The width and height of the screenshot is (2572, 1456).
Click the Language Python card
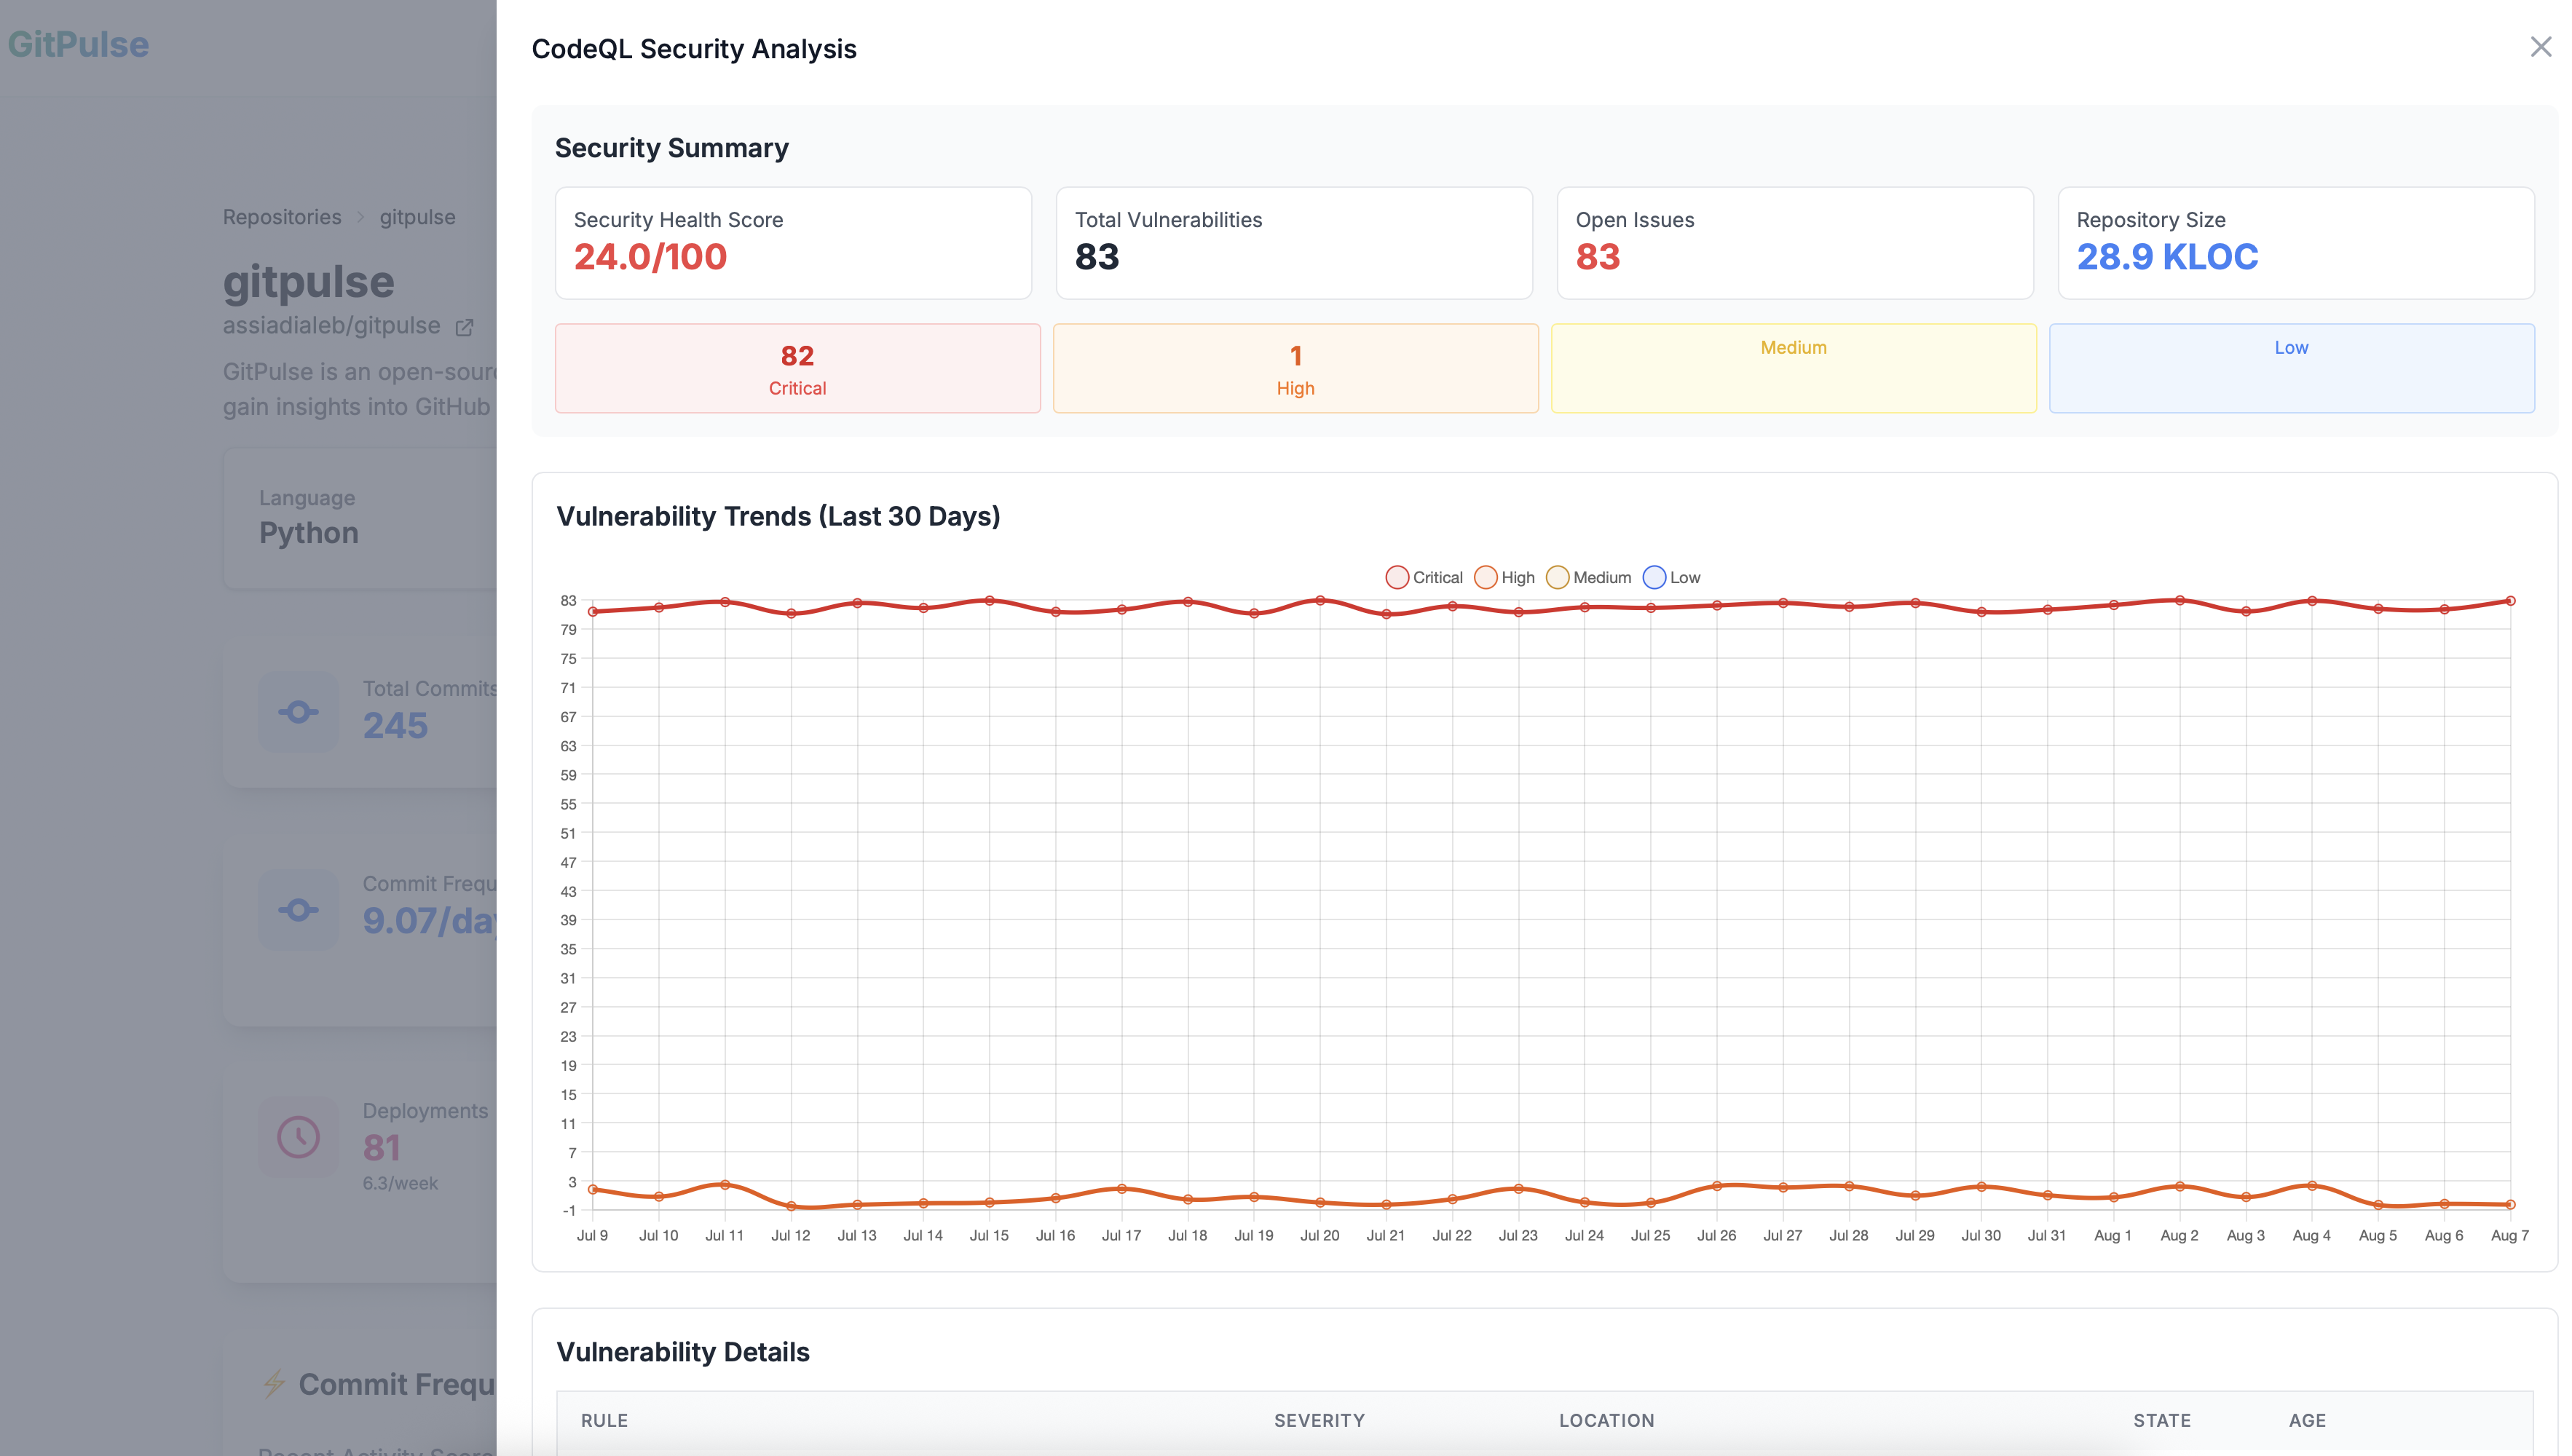(x=360, y=518)
